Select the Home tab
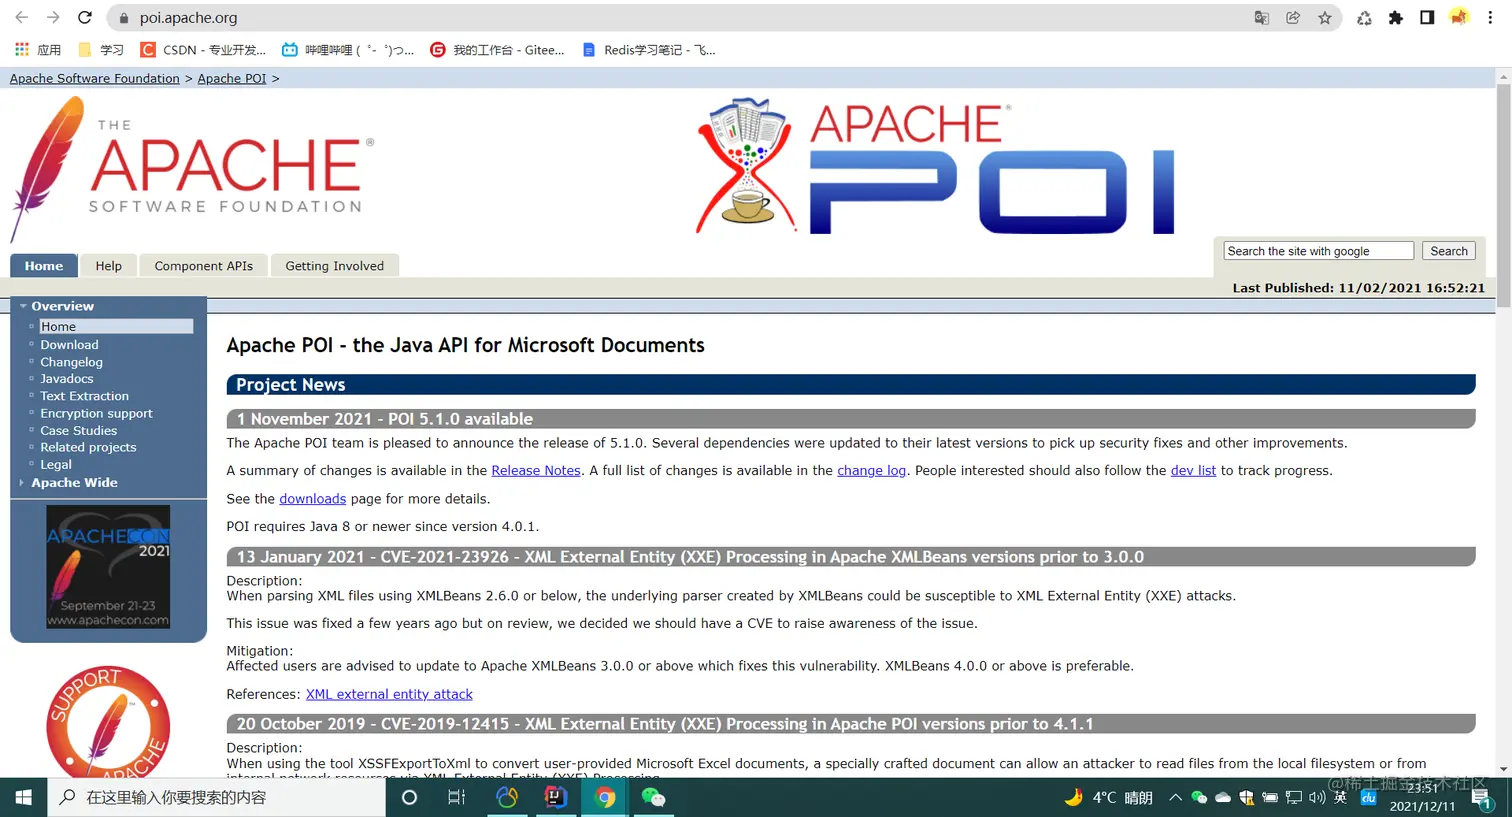Image resolution: width=1512 pixels, height=817 pixels. [x=44, y=266]
